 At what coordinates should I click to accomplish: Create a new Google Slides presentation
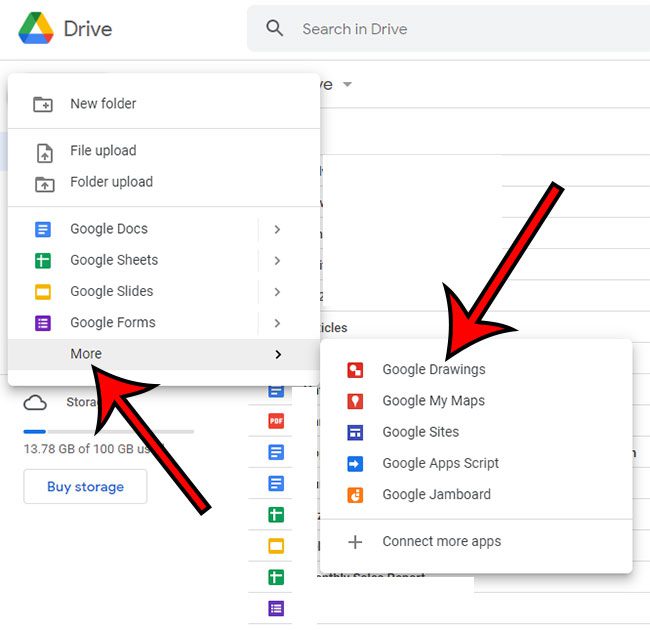pyautogui.click(x=133, y=291)
